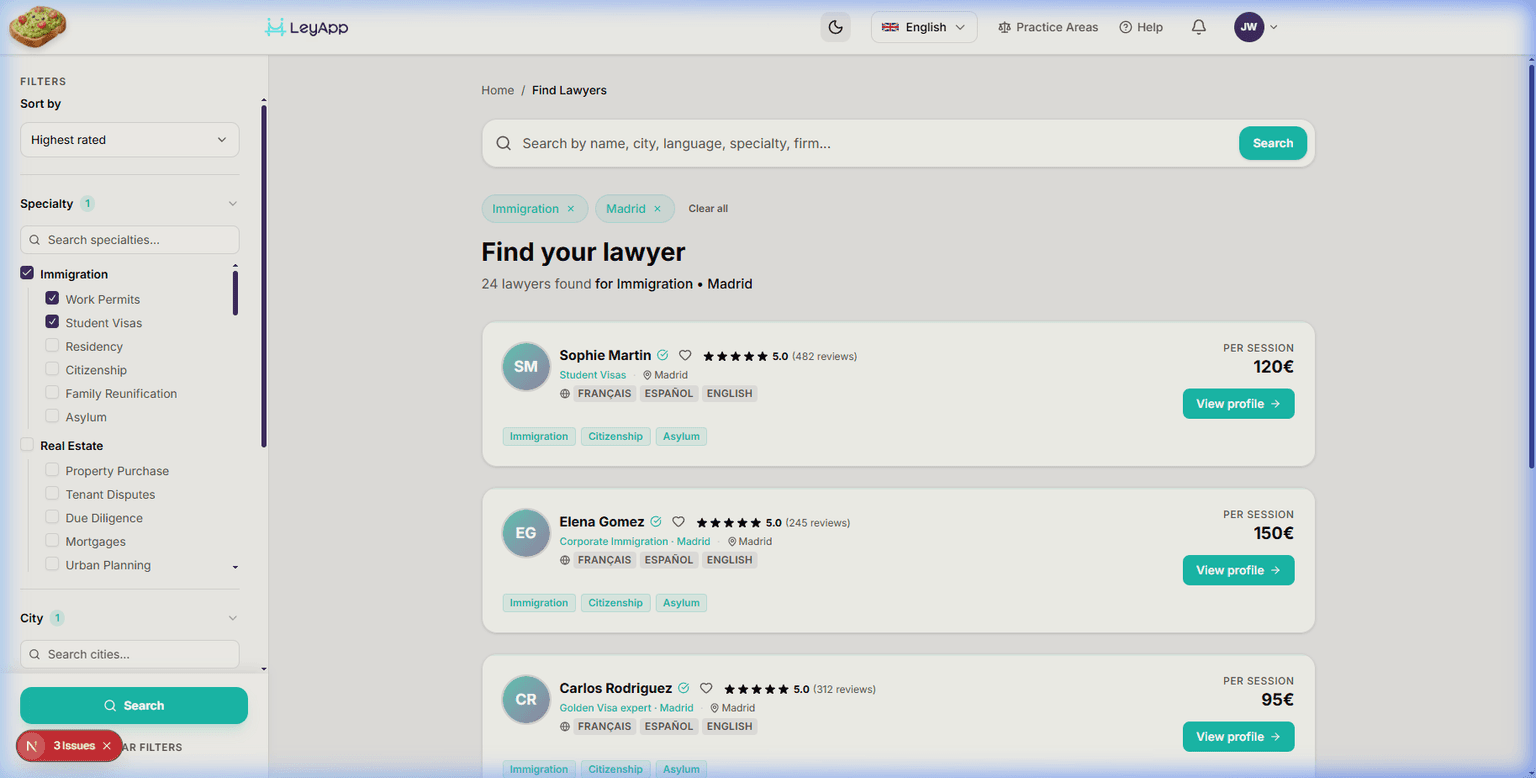The image size is (1536, 778).
Task: Uncheck the Work Permits filter
Action: (52, 299)
